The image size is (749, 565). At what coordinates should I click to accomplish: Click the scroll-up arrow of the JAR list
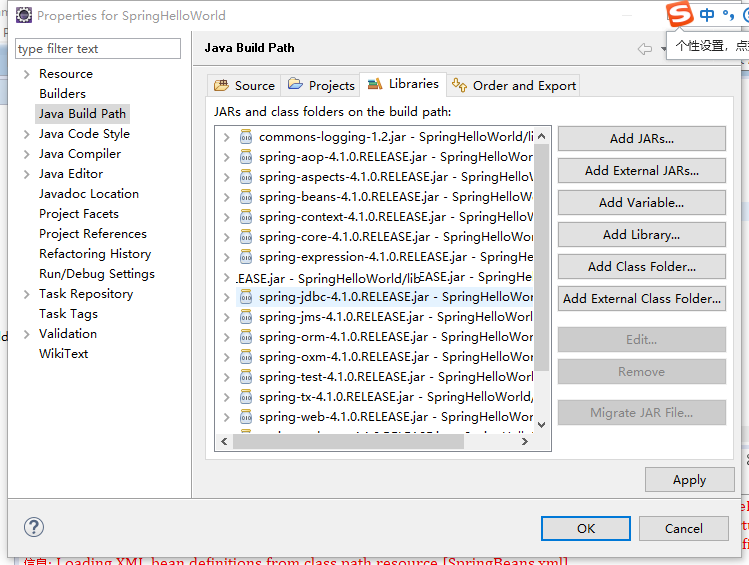click(542, 137)
